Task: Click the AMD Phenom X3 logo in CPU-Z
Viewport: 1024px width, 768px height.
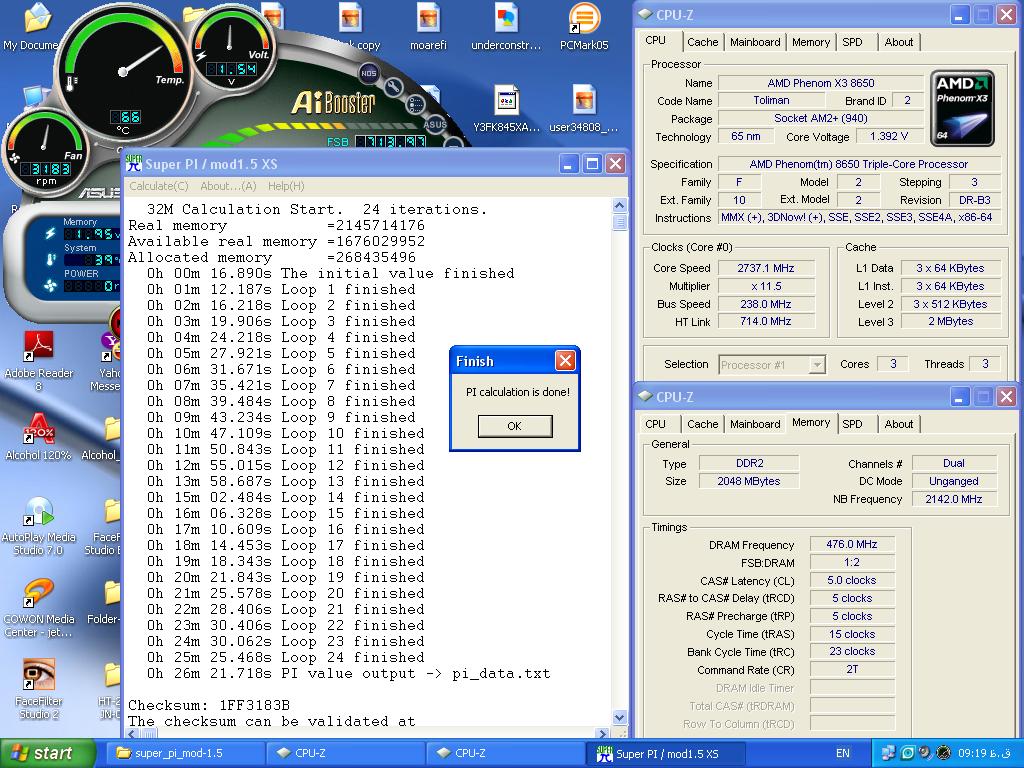Action: coord(962,108)
